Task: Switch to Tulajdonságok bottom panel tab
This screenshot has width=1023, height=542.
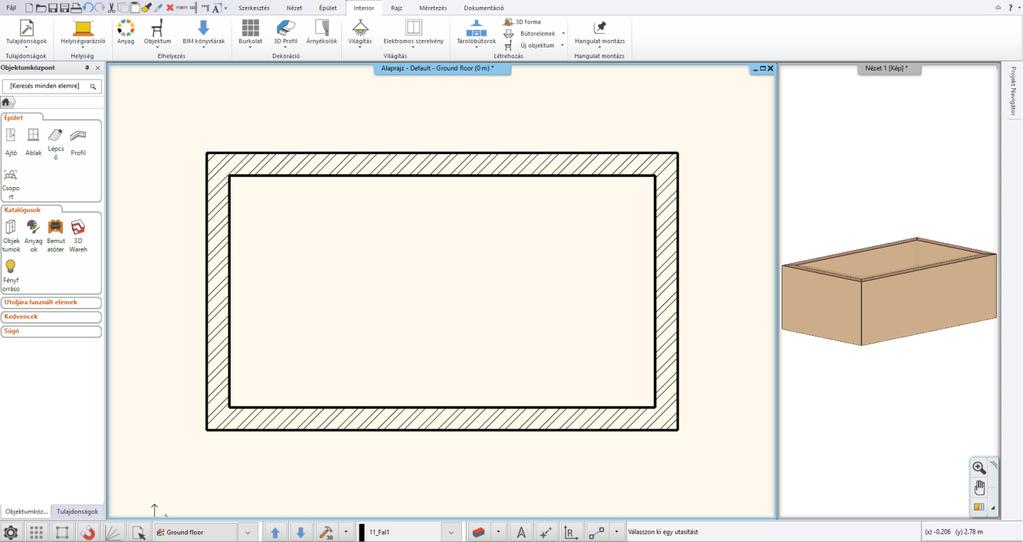Action: coord(77,512)
